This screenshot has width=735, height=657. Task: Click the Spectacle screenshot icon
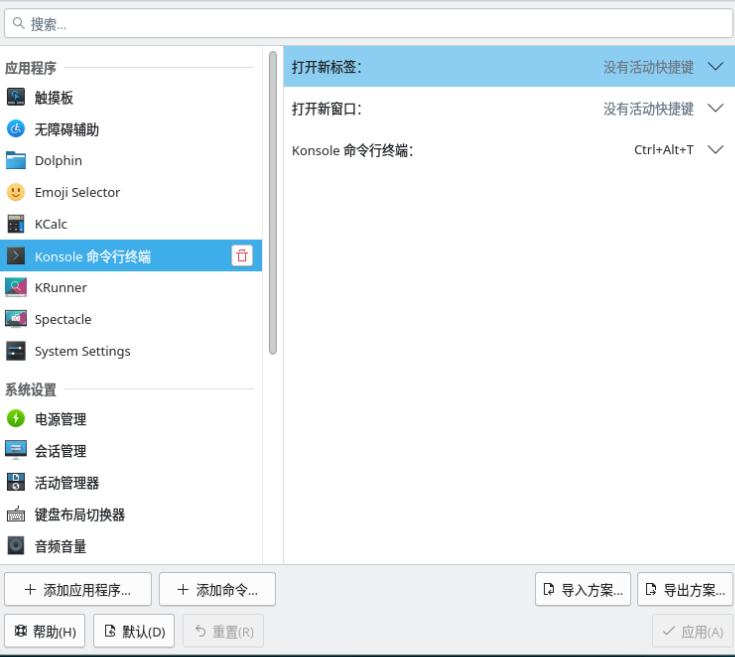[15, 319]
